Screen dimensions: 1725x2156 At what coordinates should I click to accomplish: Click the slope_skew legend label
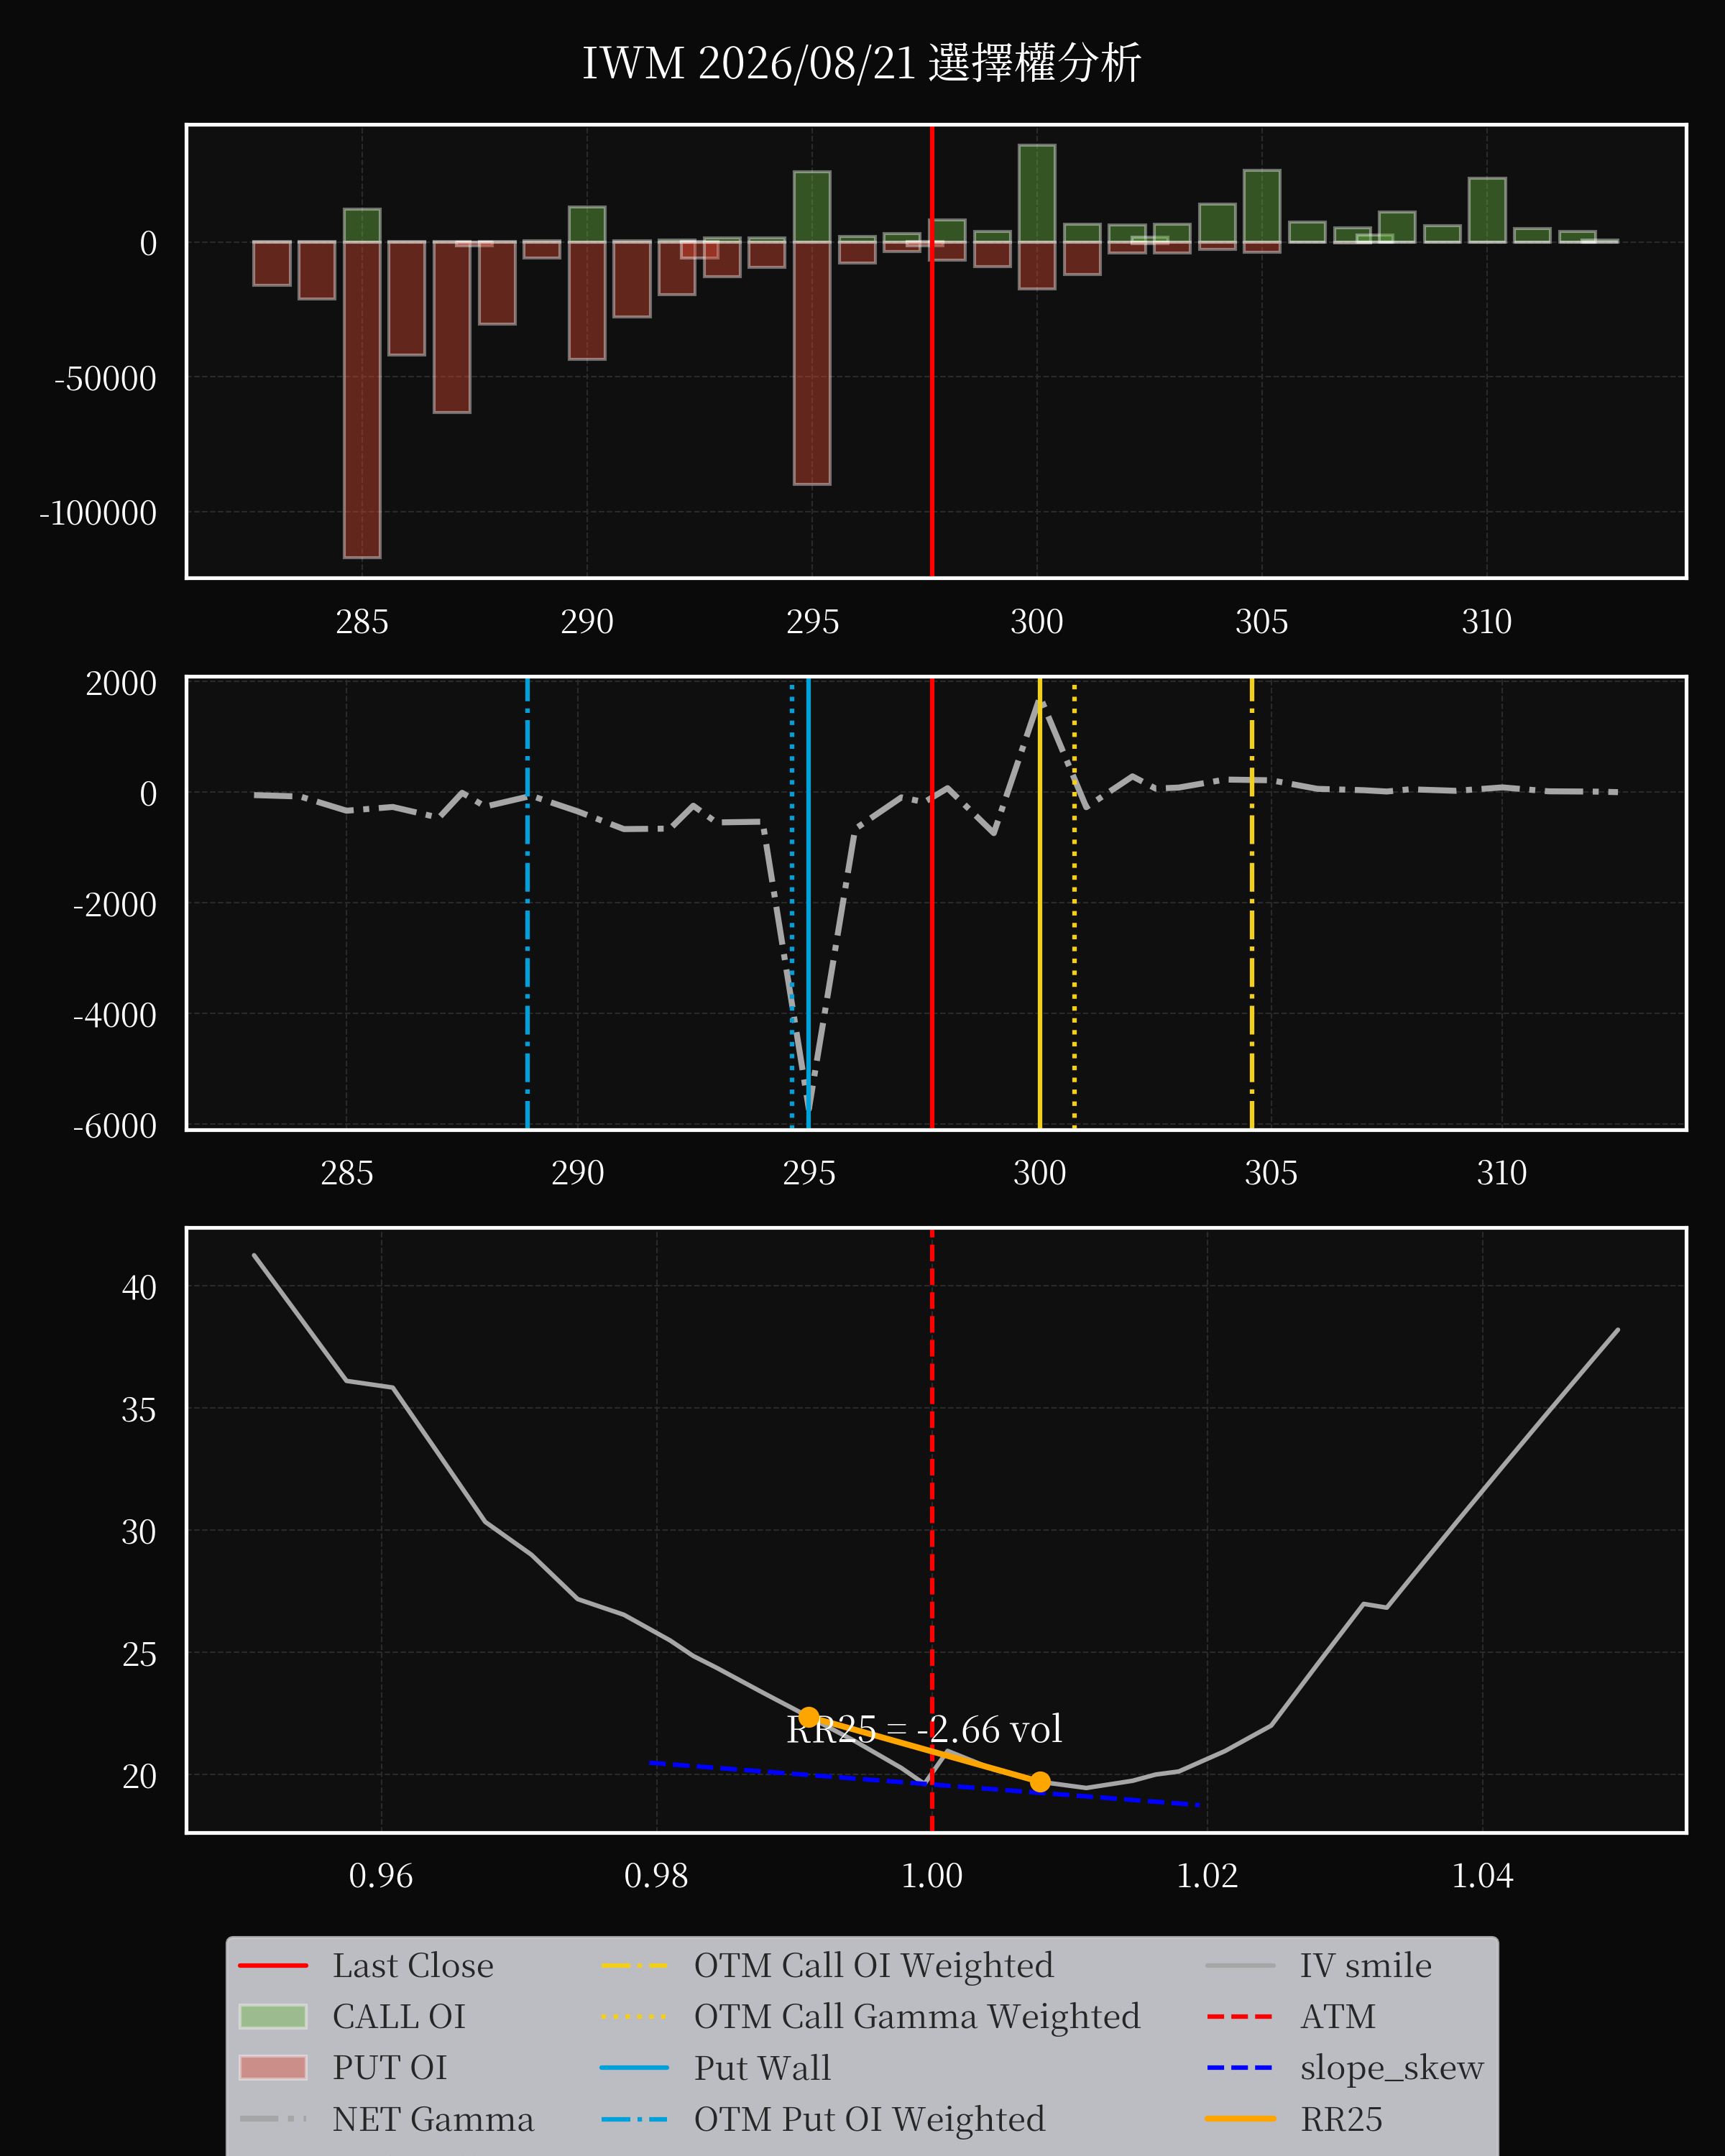coord(1391,2067)
